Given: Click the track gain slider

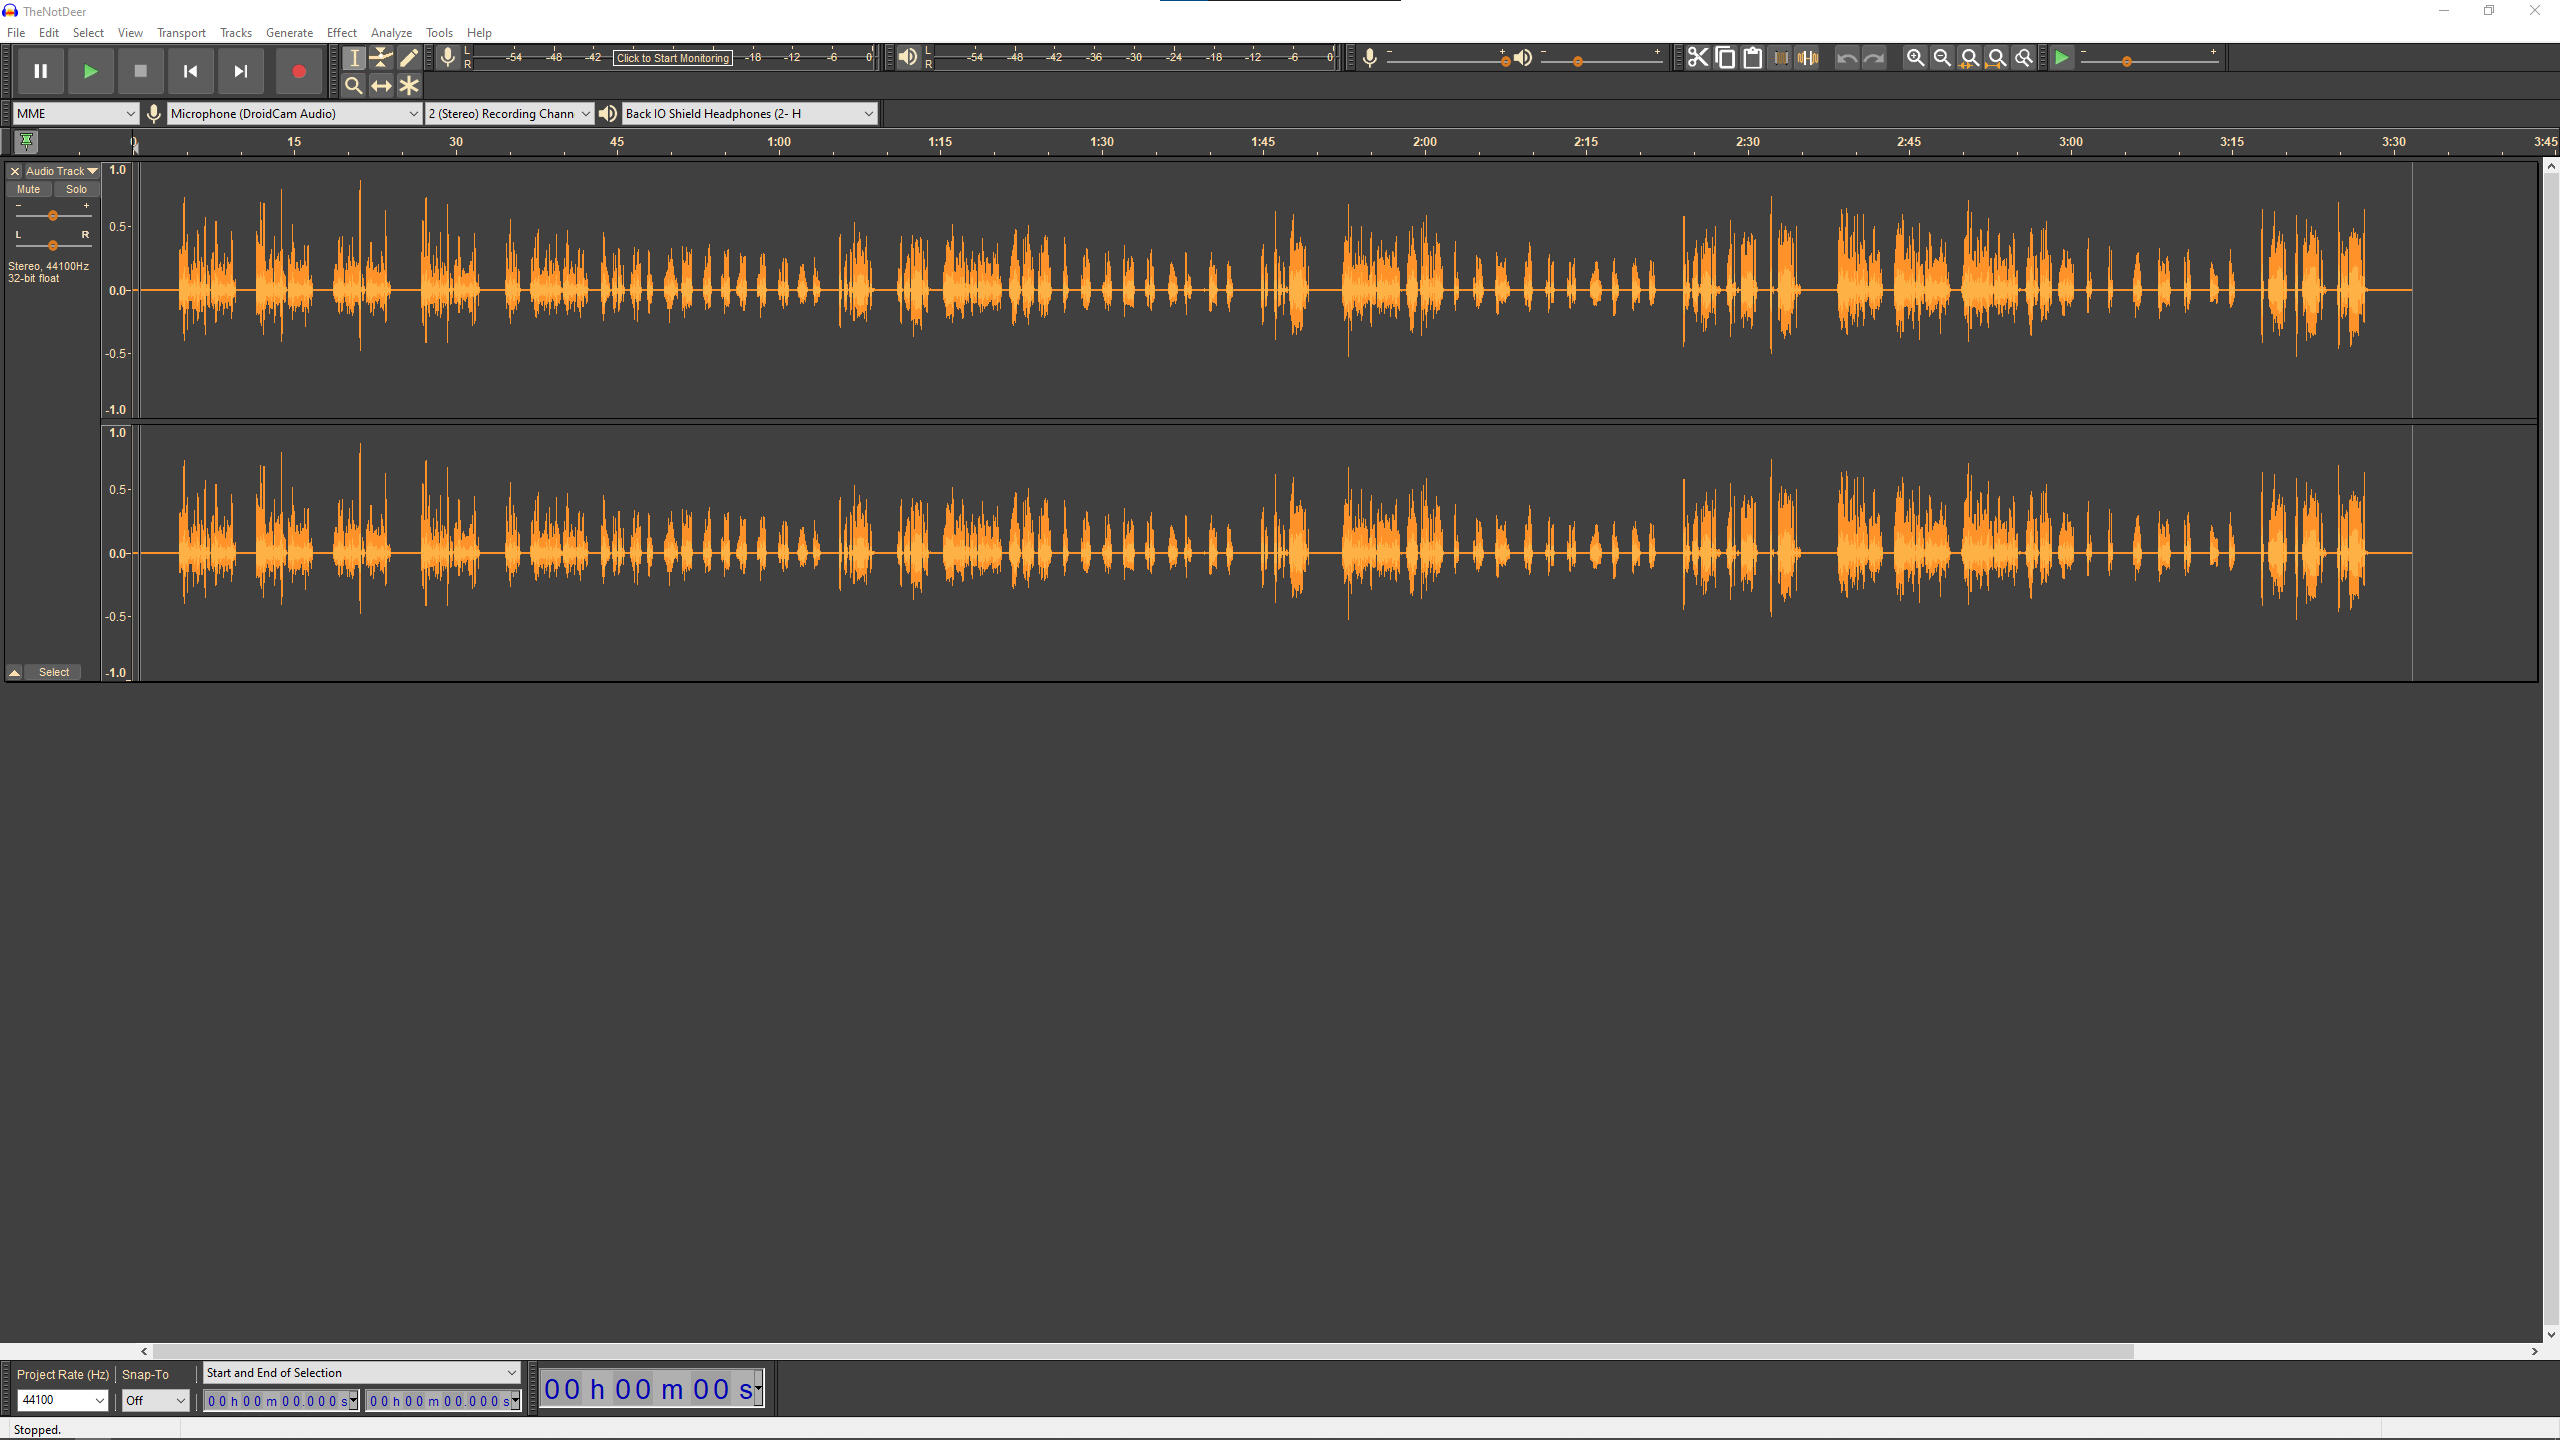Looking at the screenshot, I should pyautogui.click(x=53, y=216).
